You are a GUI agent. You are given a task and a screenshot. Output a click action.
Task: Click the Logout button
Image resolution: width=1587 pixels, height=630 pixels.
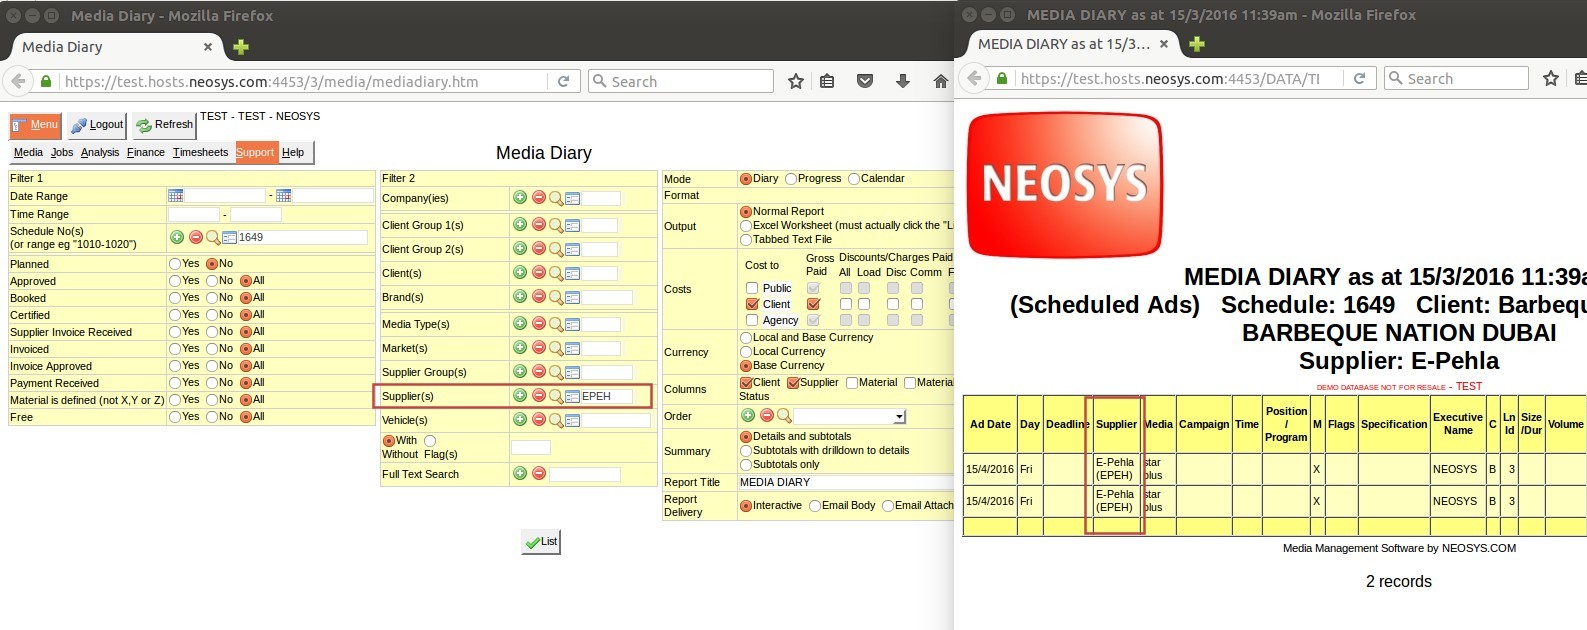(x=97, y=125)
